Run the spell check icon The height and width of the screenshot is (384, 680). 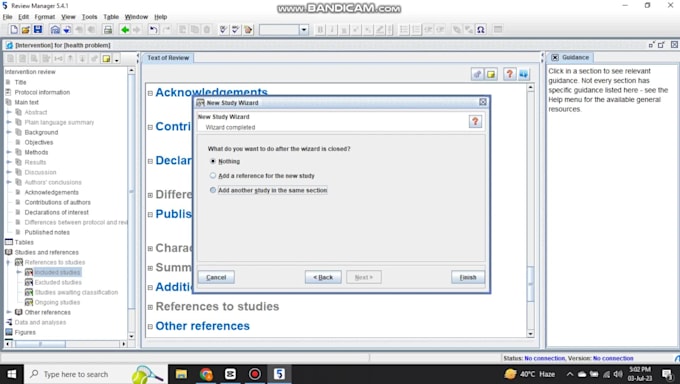[x=223, y=30]
